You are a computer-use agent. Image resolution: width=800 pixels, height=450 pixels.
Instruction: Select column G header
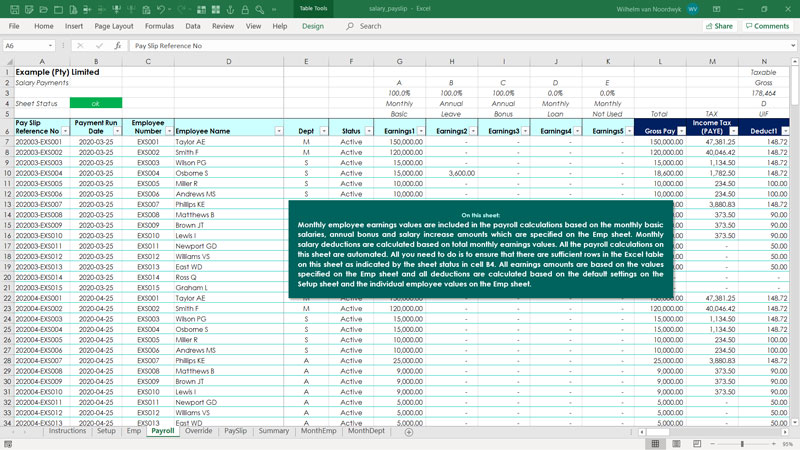coord(399,61)
